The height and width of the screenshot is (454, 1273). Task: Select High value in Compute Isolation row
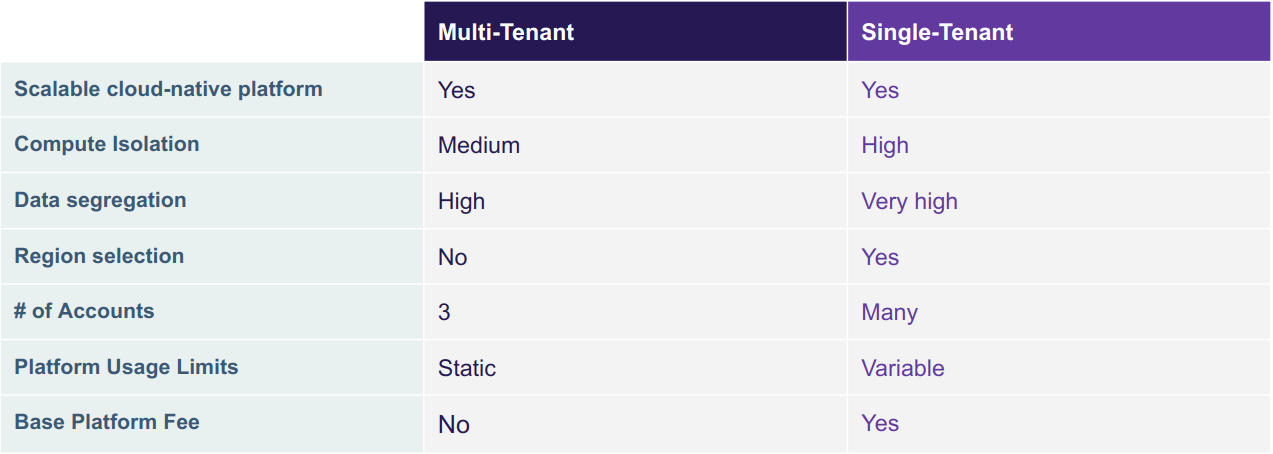885,145
